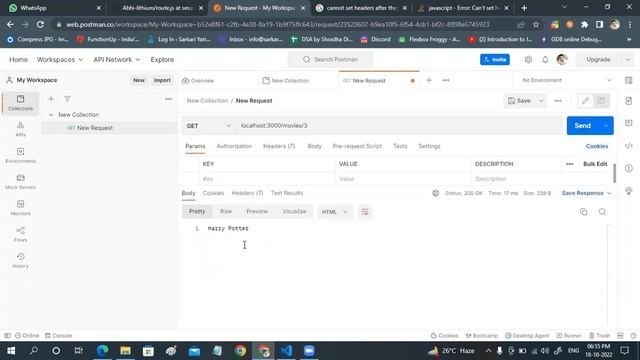Open the Monitors sidebar panel
Image resolution: width=640 pixels, height=360 pixels.
pyautogui.click(x=20, y=208)
